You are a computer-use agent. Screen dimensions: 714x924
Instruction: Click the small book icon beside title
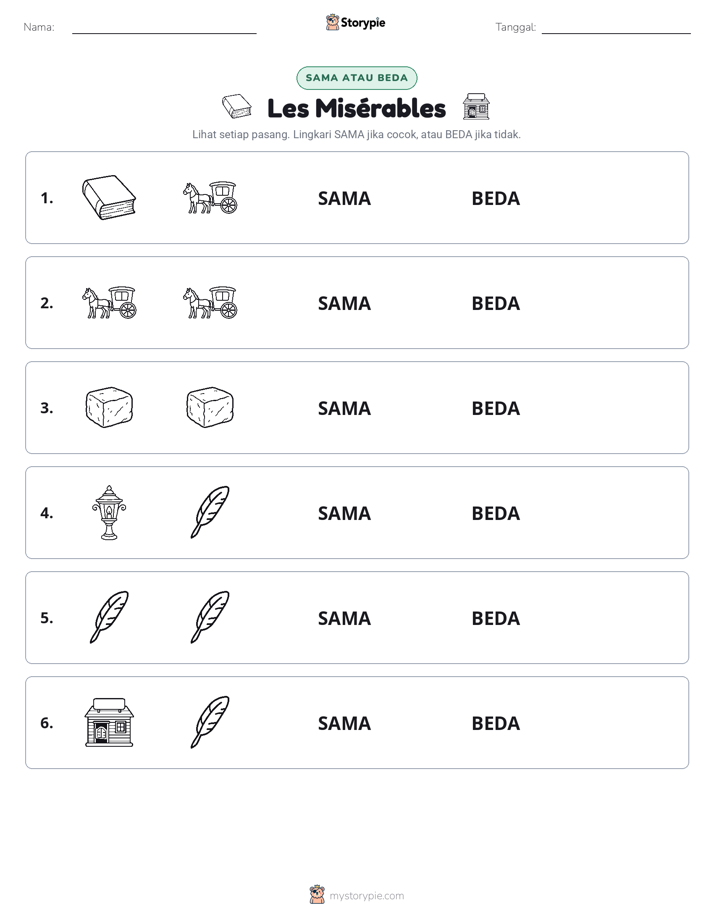(x=237, y=107)
